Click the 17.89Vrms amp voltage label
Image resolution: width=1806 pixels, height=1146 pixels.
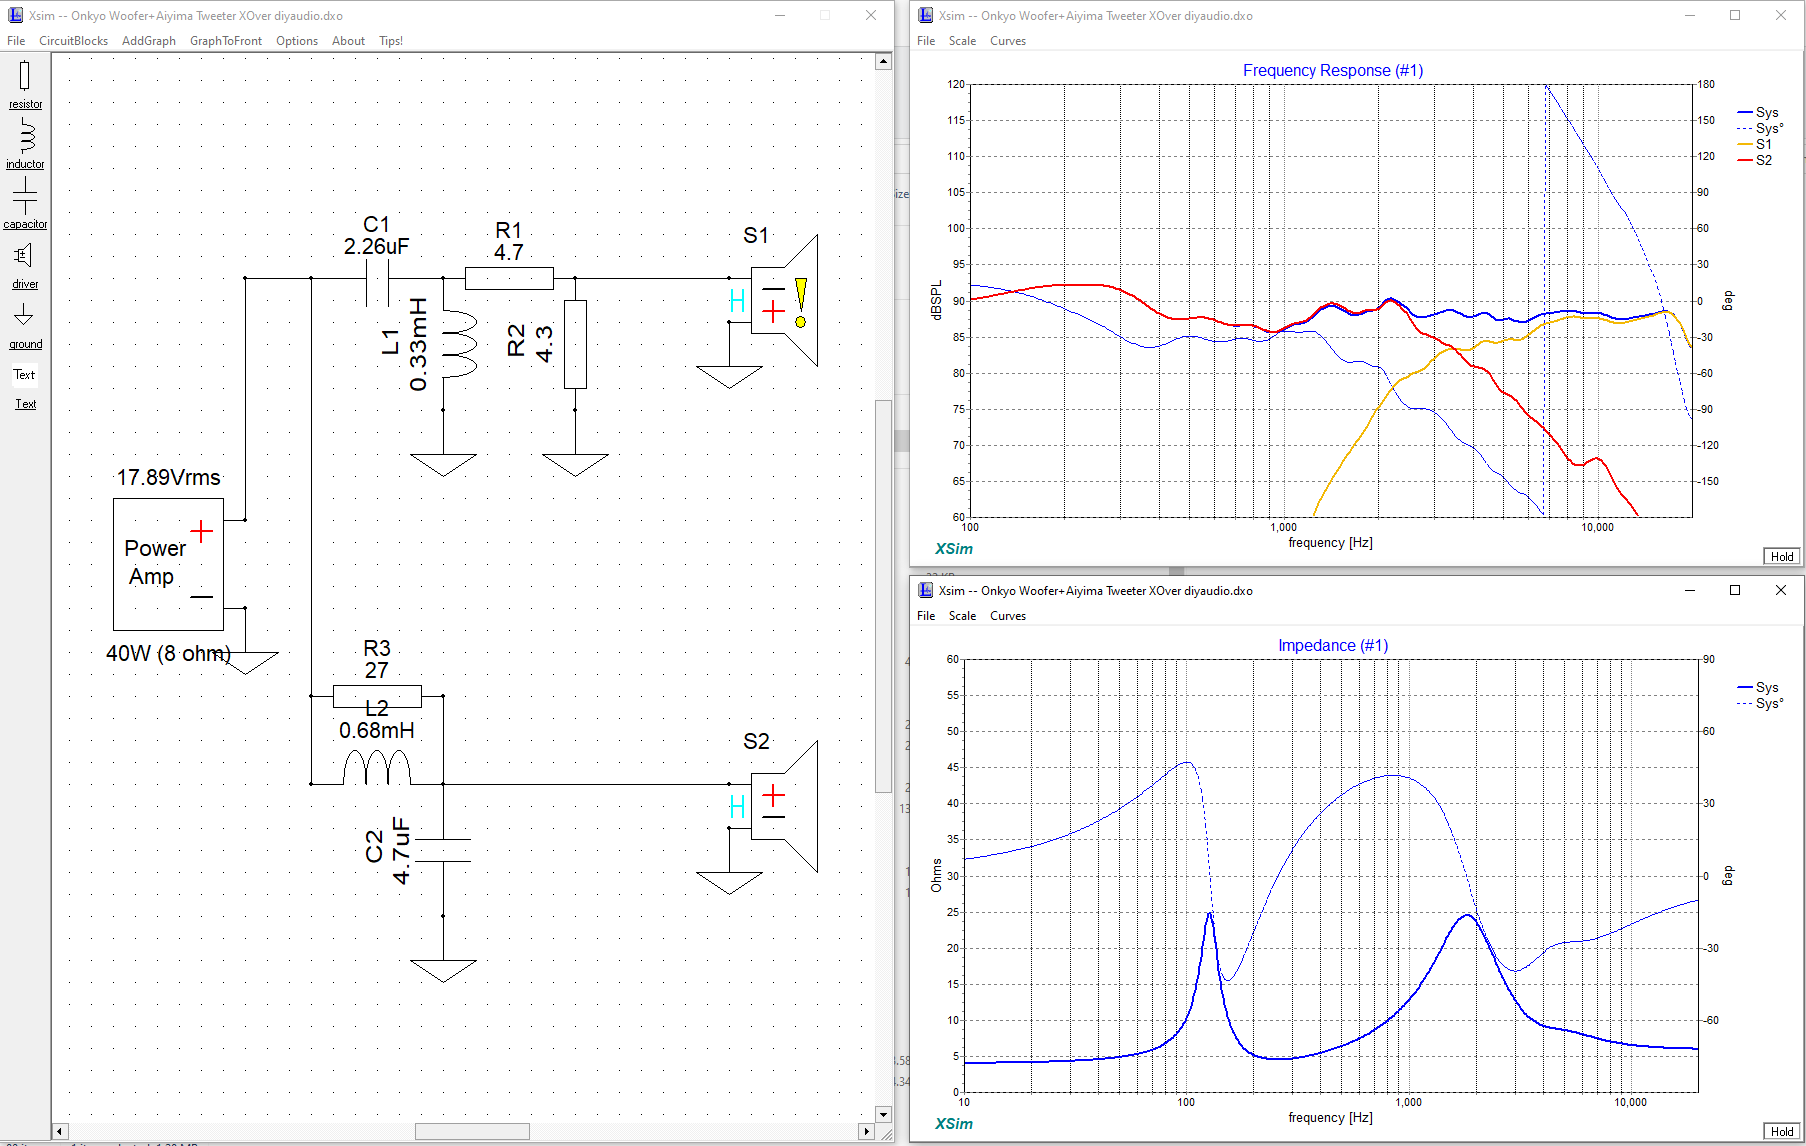(168, 477)
